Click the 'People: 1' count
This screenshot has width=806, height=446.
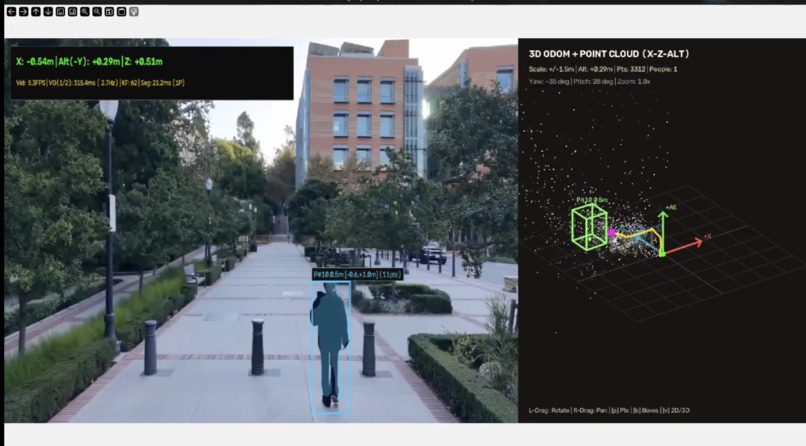[x=663, y=69]
